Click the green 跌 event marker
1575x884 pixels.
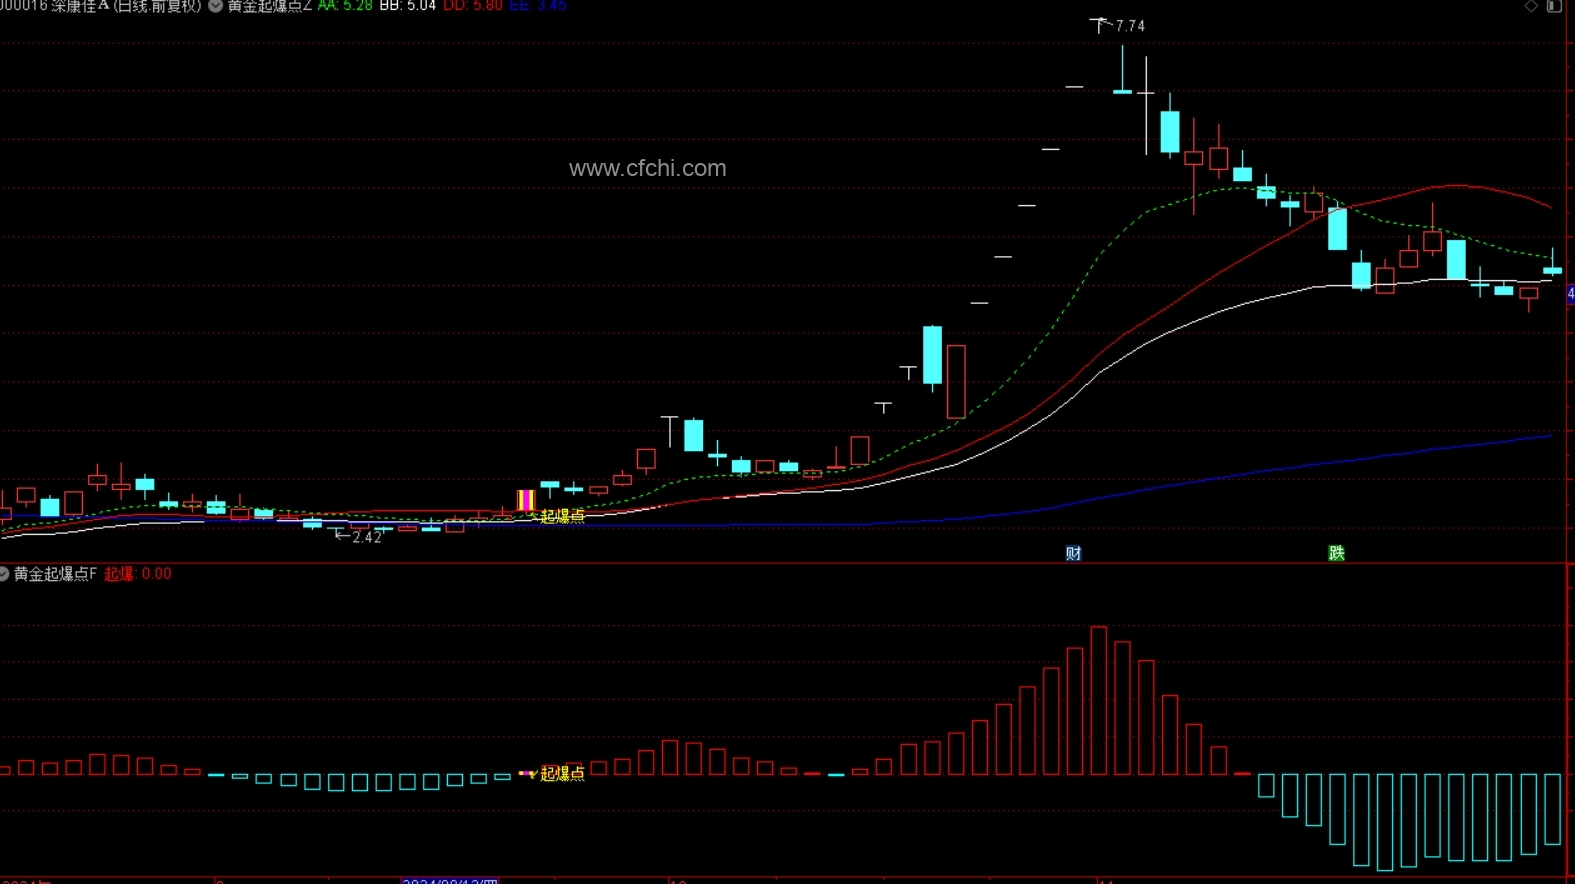coord(1336,553)
